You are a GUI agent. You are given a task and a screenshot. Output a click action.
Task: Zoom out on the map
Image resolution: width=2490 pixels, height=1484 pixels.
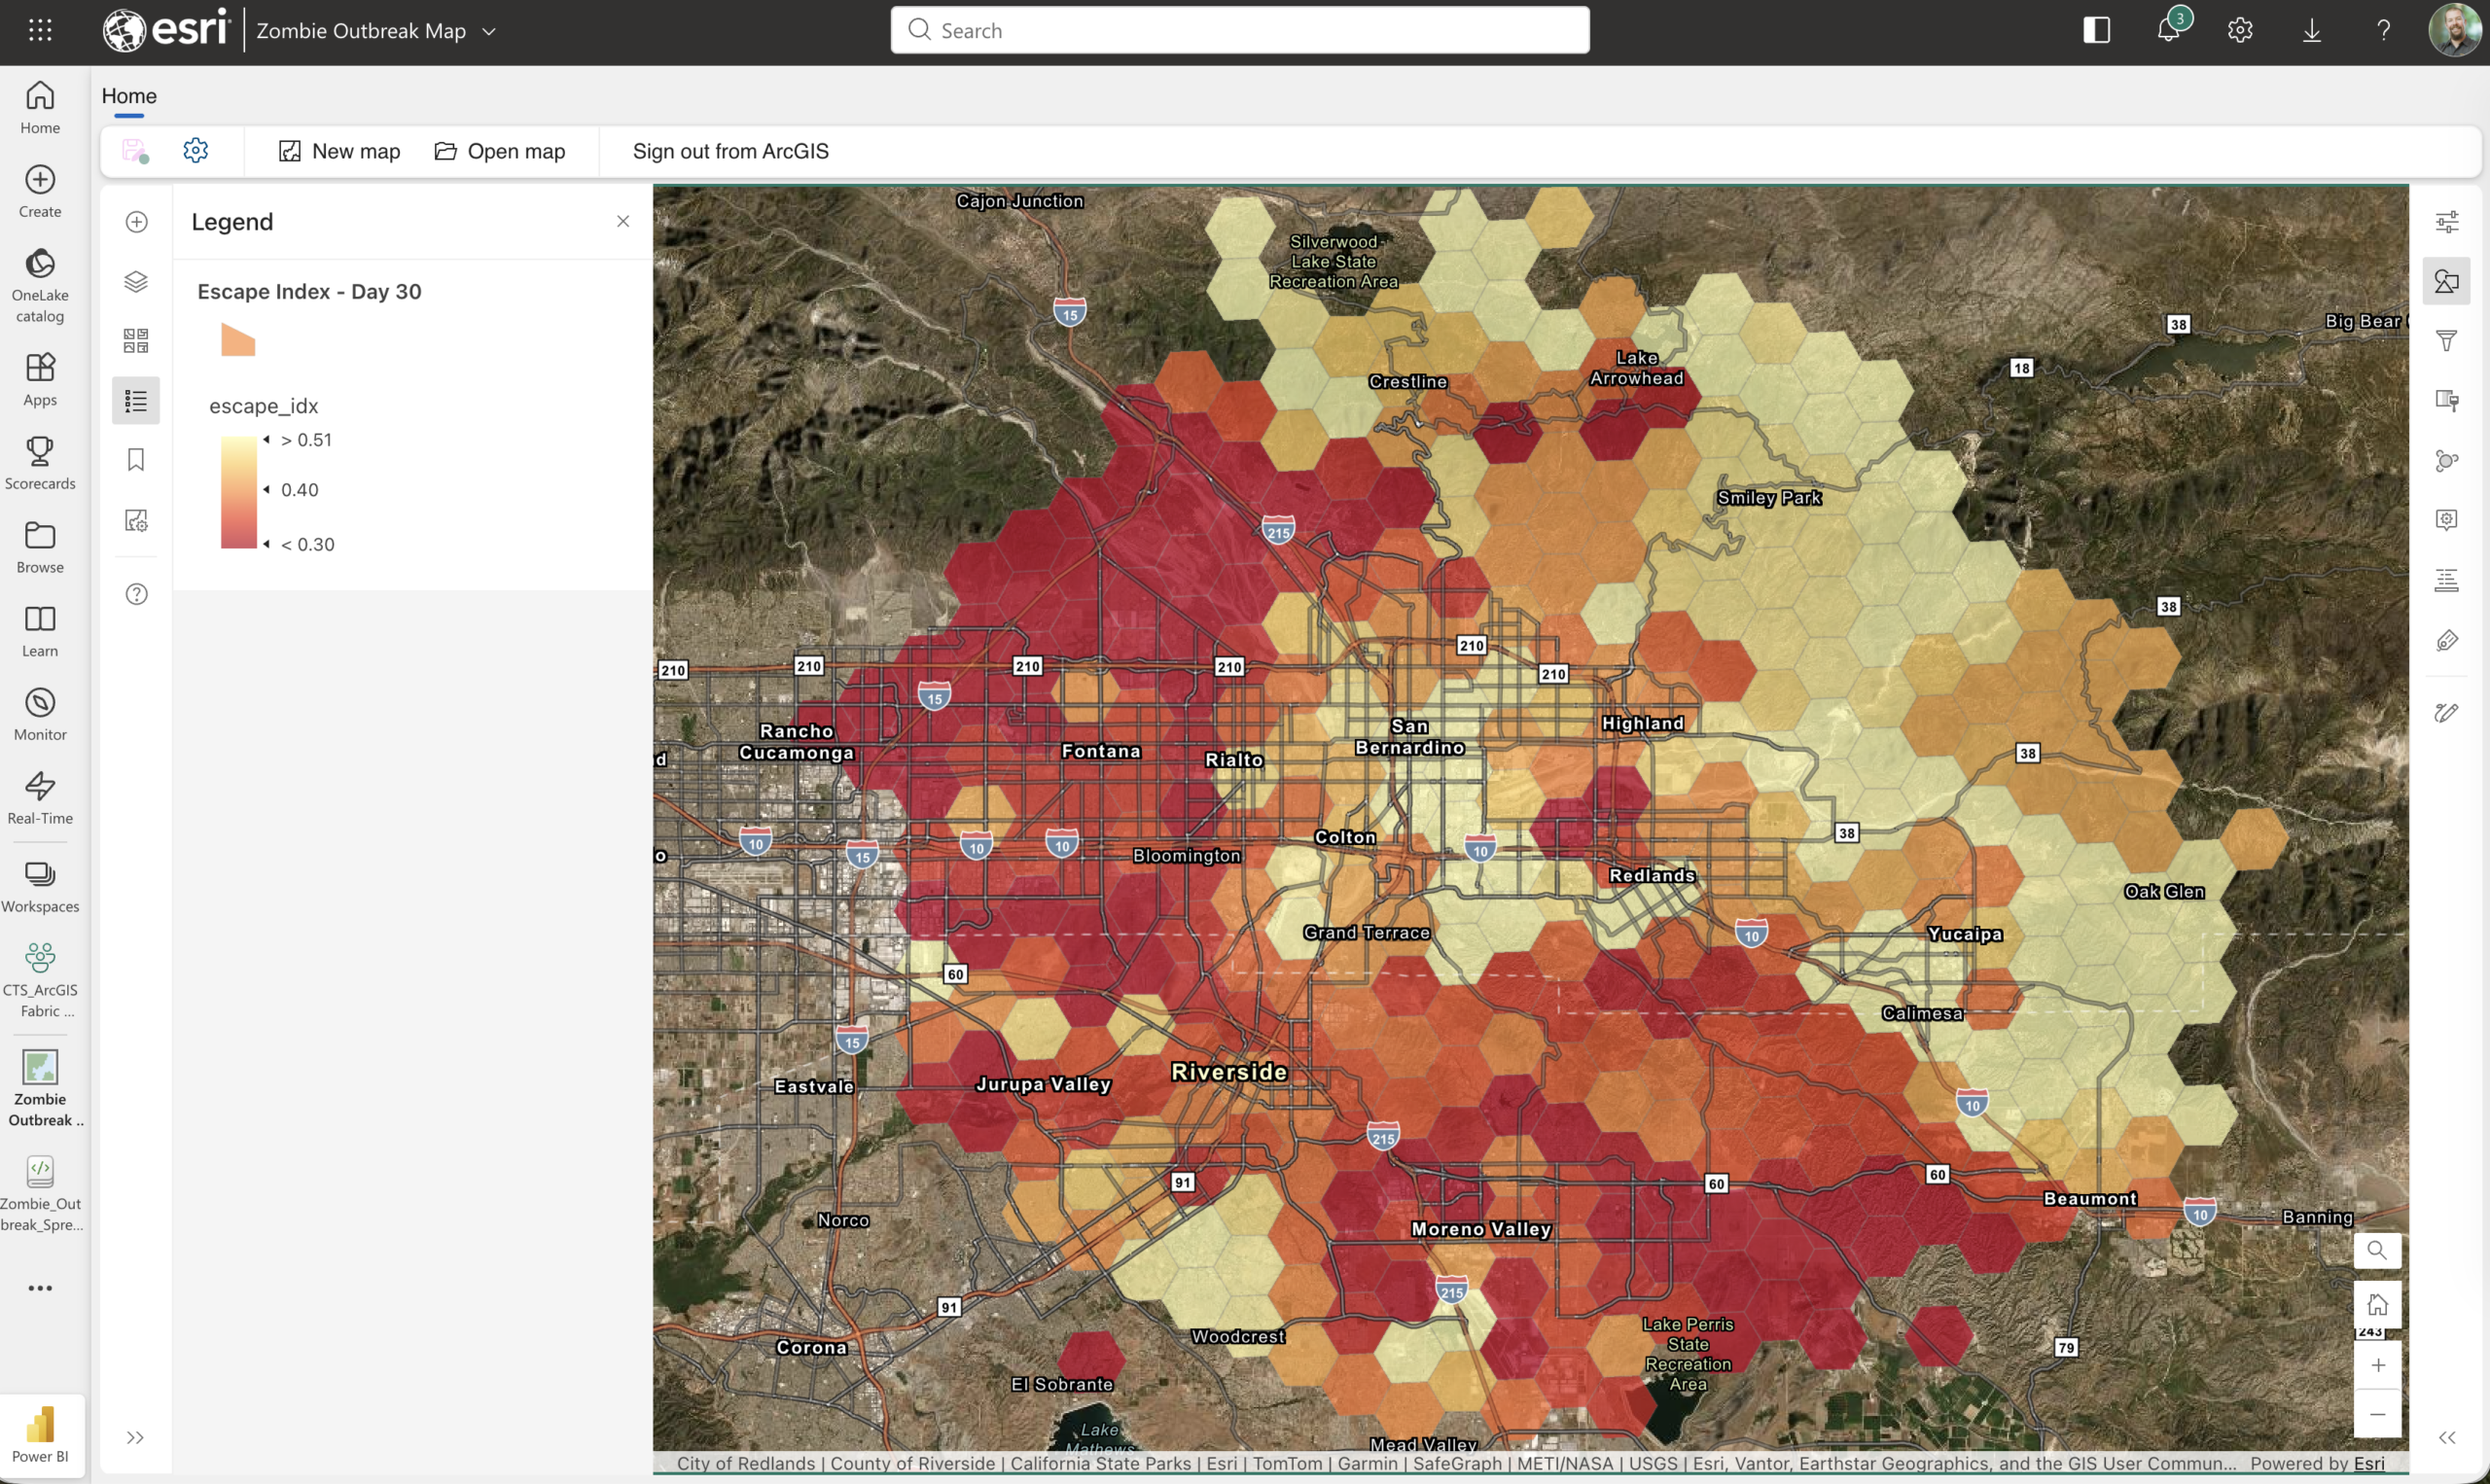coord(2378,1414)
